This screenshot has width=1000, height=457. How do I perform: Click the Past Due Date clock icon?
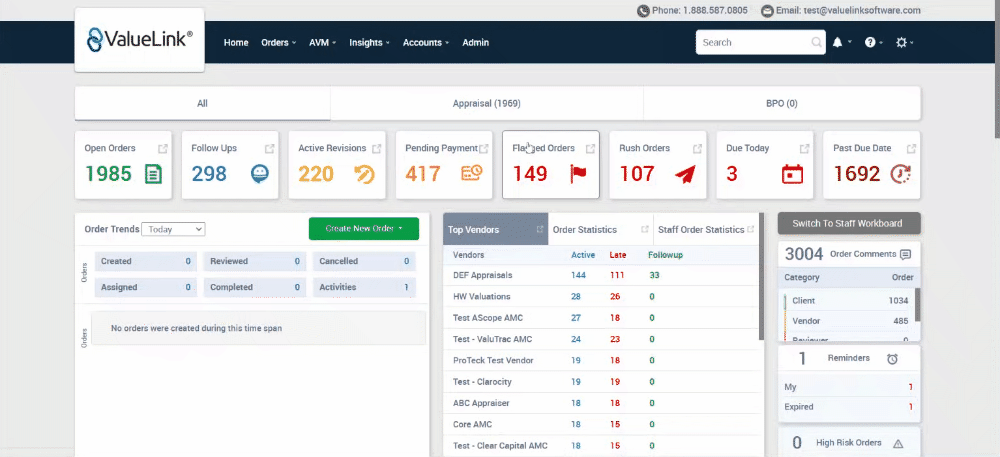[x=901, y=174]
